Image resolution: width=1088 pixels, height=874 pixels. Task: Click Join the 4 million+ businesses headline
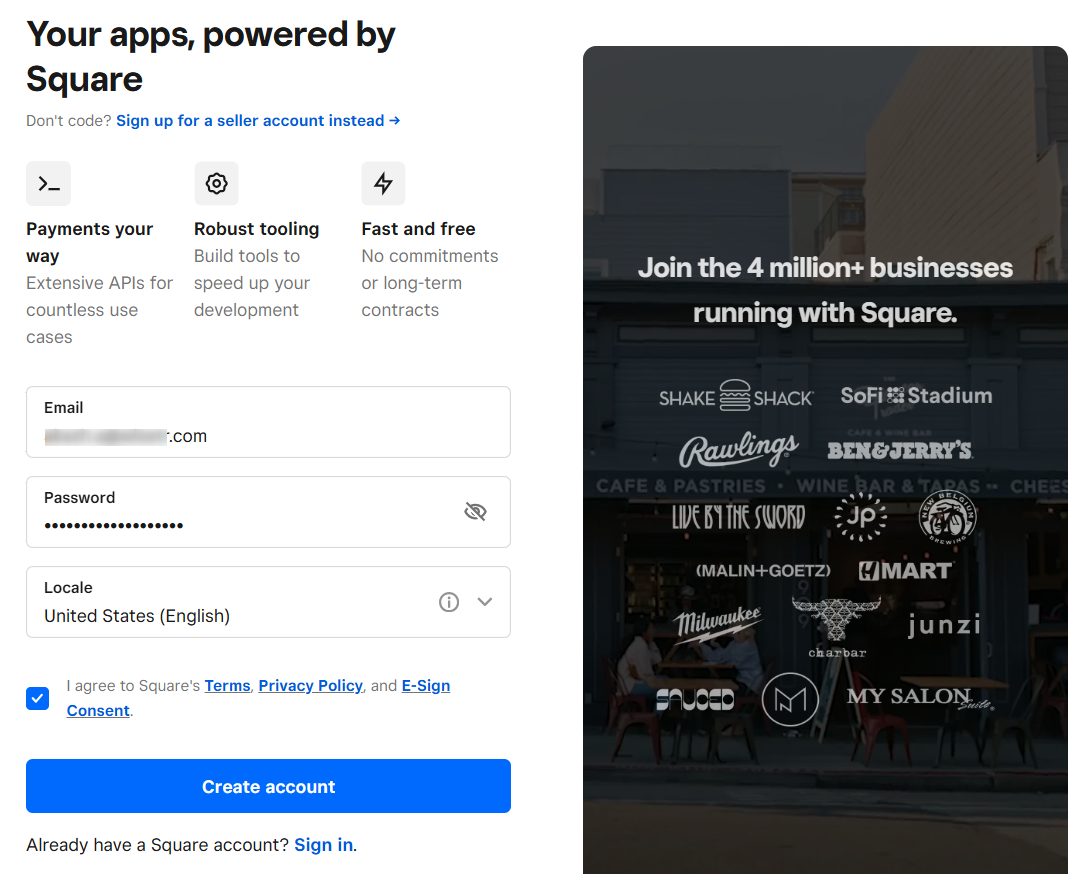click(825, 290)
